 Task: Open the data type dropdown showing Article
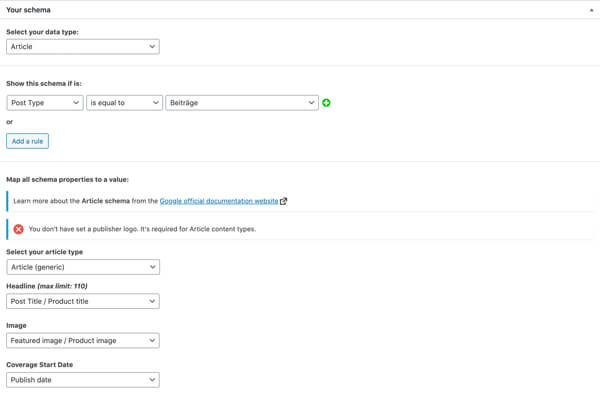tap(83, 47)
